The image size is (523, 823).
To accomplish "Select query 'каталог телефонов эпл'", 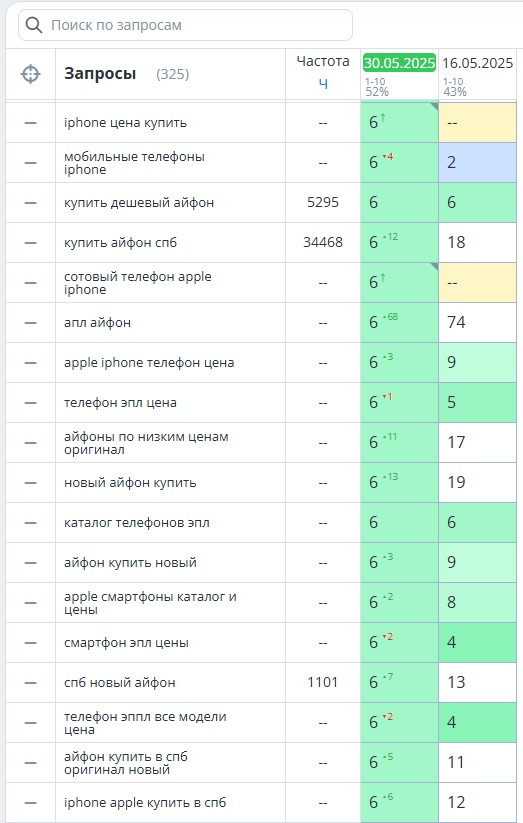I will pyautogui.click(x=137, y=523).
